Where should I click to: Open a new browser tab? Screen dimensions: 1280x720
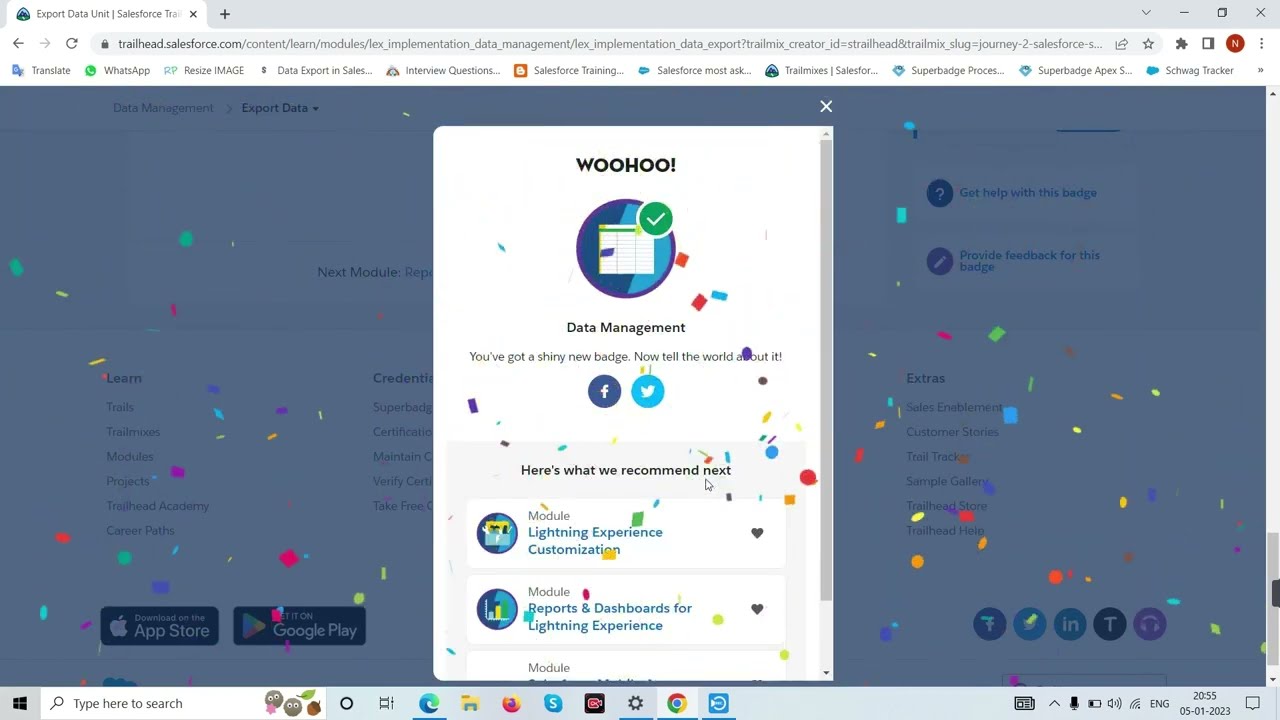[x=225, y=14]
